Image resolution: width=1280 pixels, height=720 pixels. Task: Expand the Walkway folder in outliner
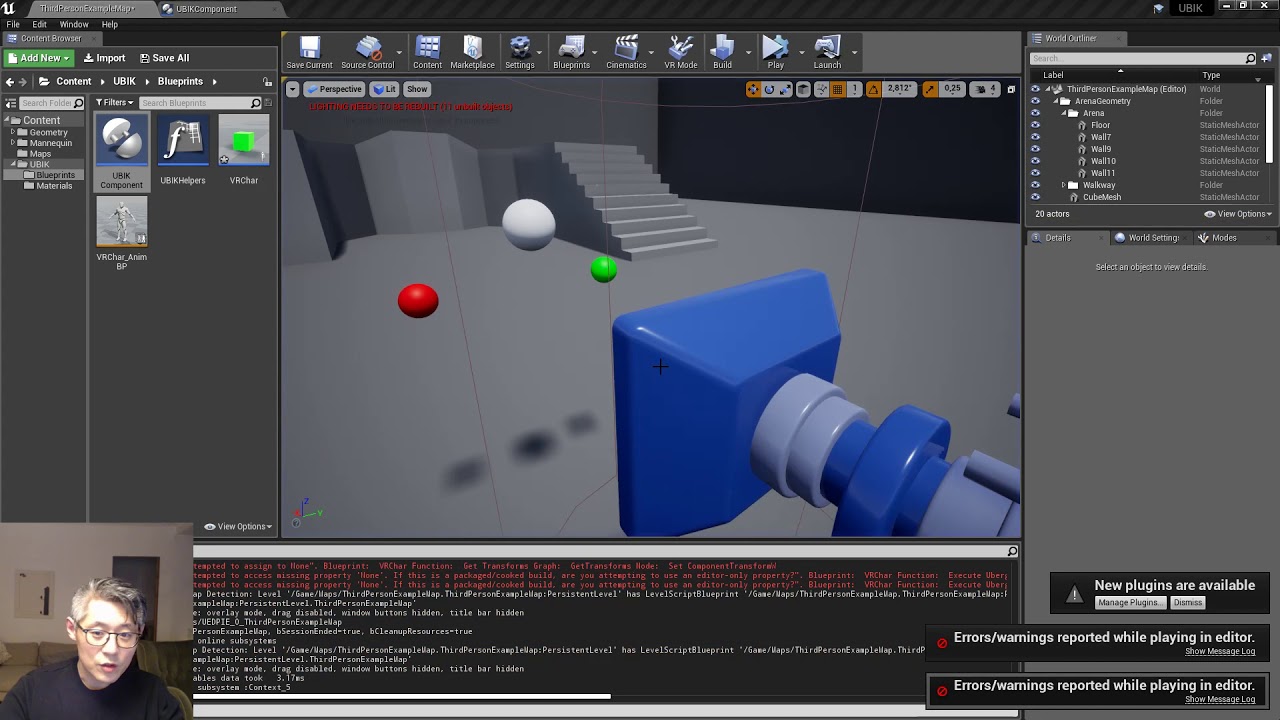click(1063, 185)
